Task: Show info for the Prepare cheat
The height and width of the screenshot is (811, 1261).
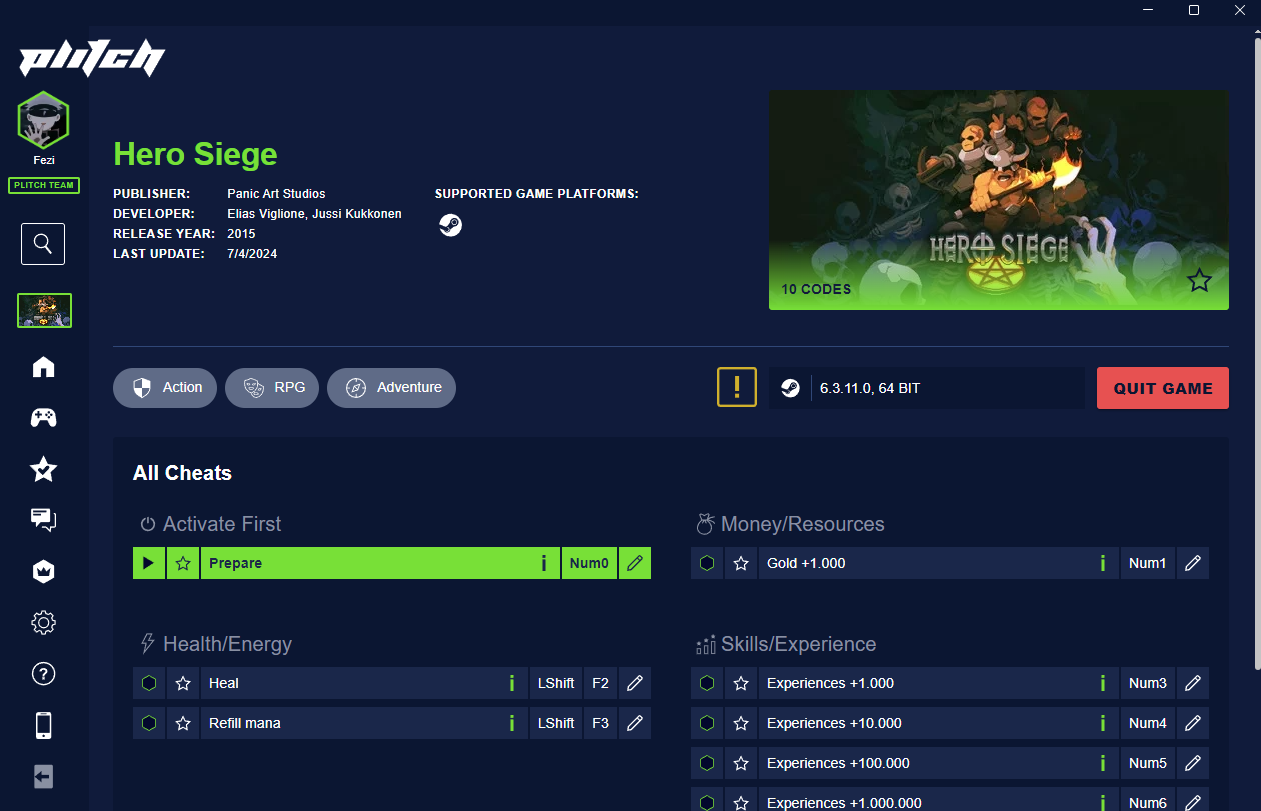Action: coord(544,563)
